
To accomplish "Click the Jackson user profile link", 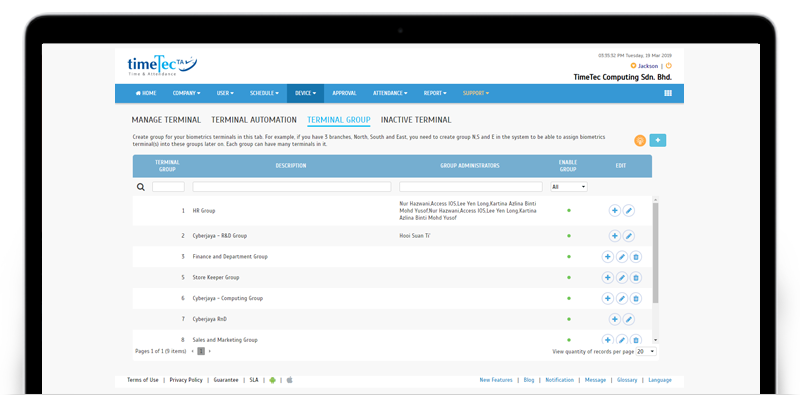I will [x=648, y=66].
